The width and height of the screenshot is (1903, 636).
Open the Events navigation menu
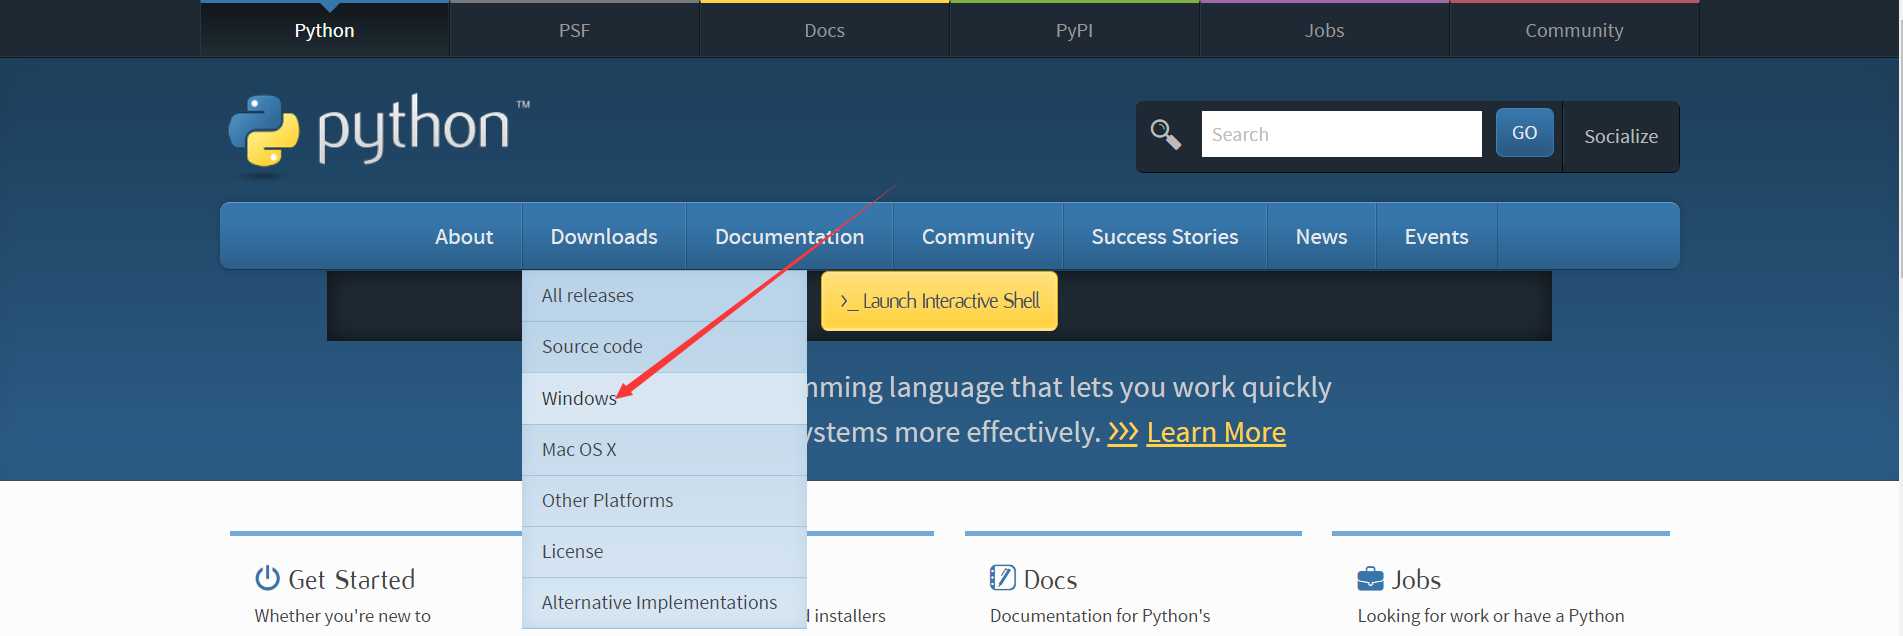[x=1437, y=236]
